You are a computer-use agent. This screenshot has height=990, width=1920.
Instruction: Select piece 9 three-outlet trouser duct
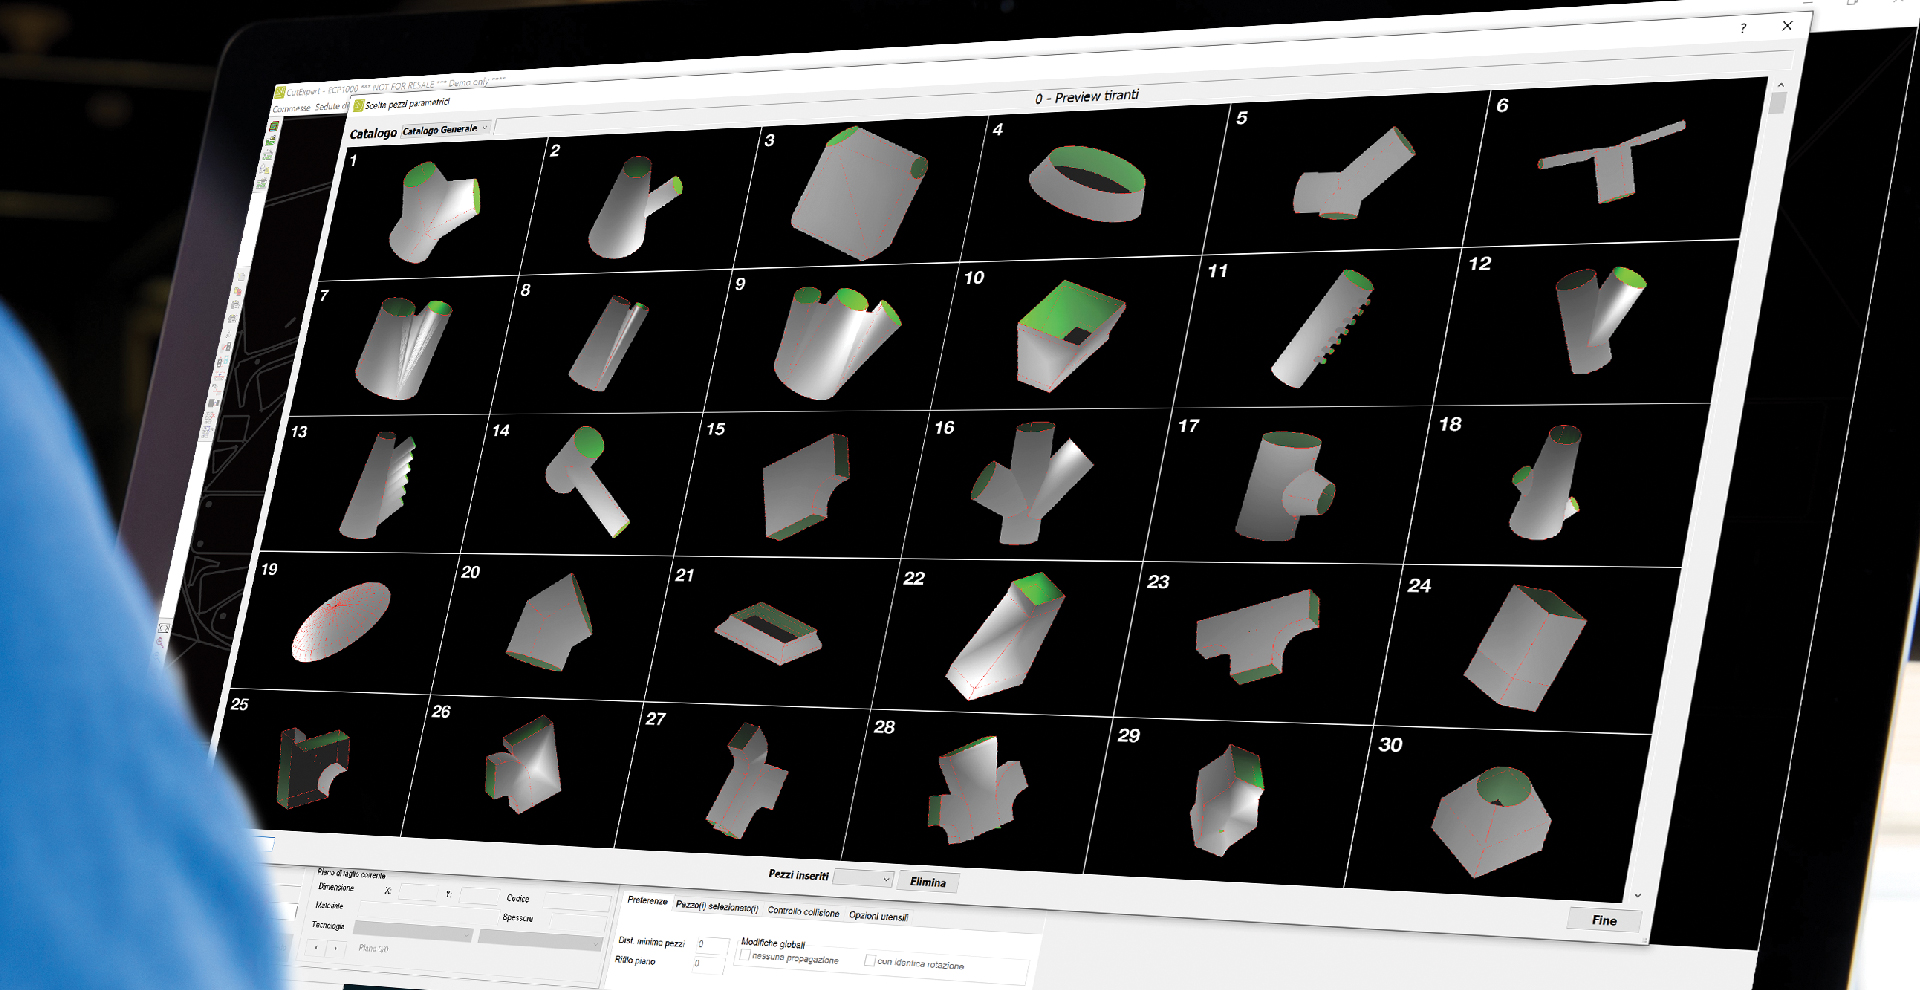(837, 342)
